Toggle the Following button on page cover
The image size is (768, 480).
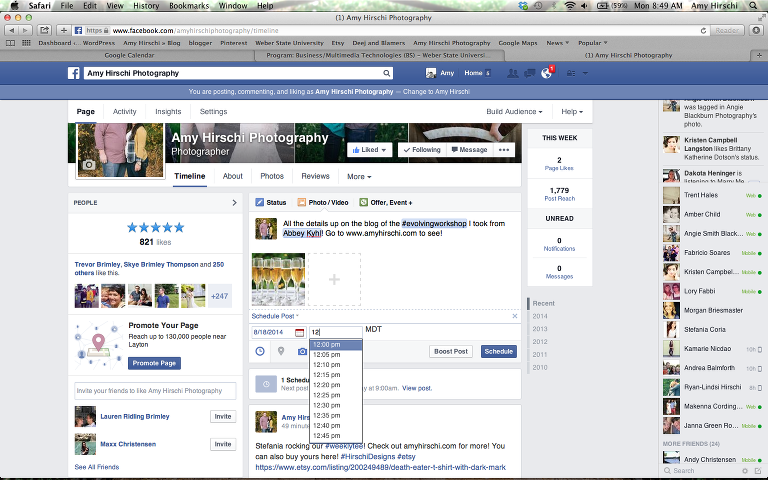coord(422,150)
